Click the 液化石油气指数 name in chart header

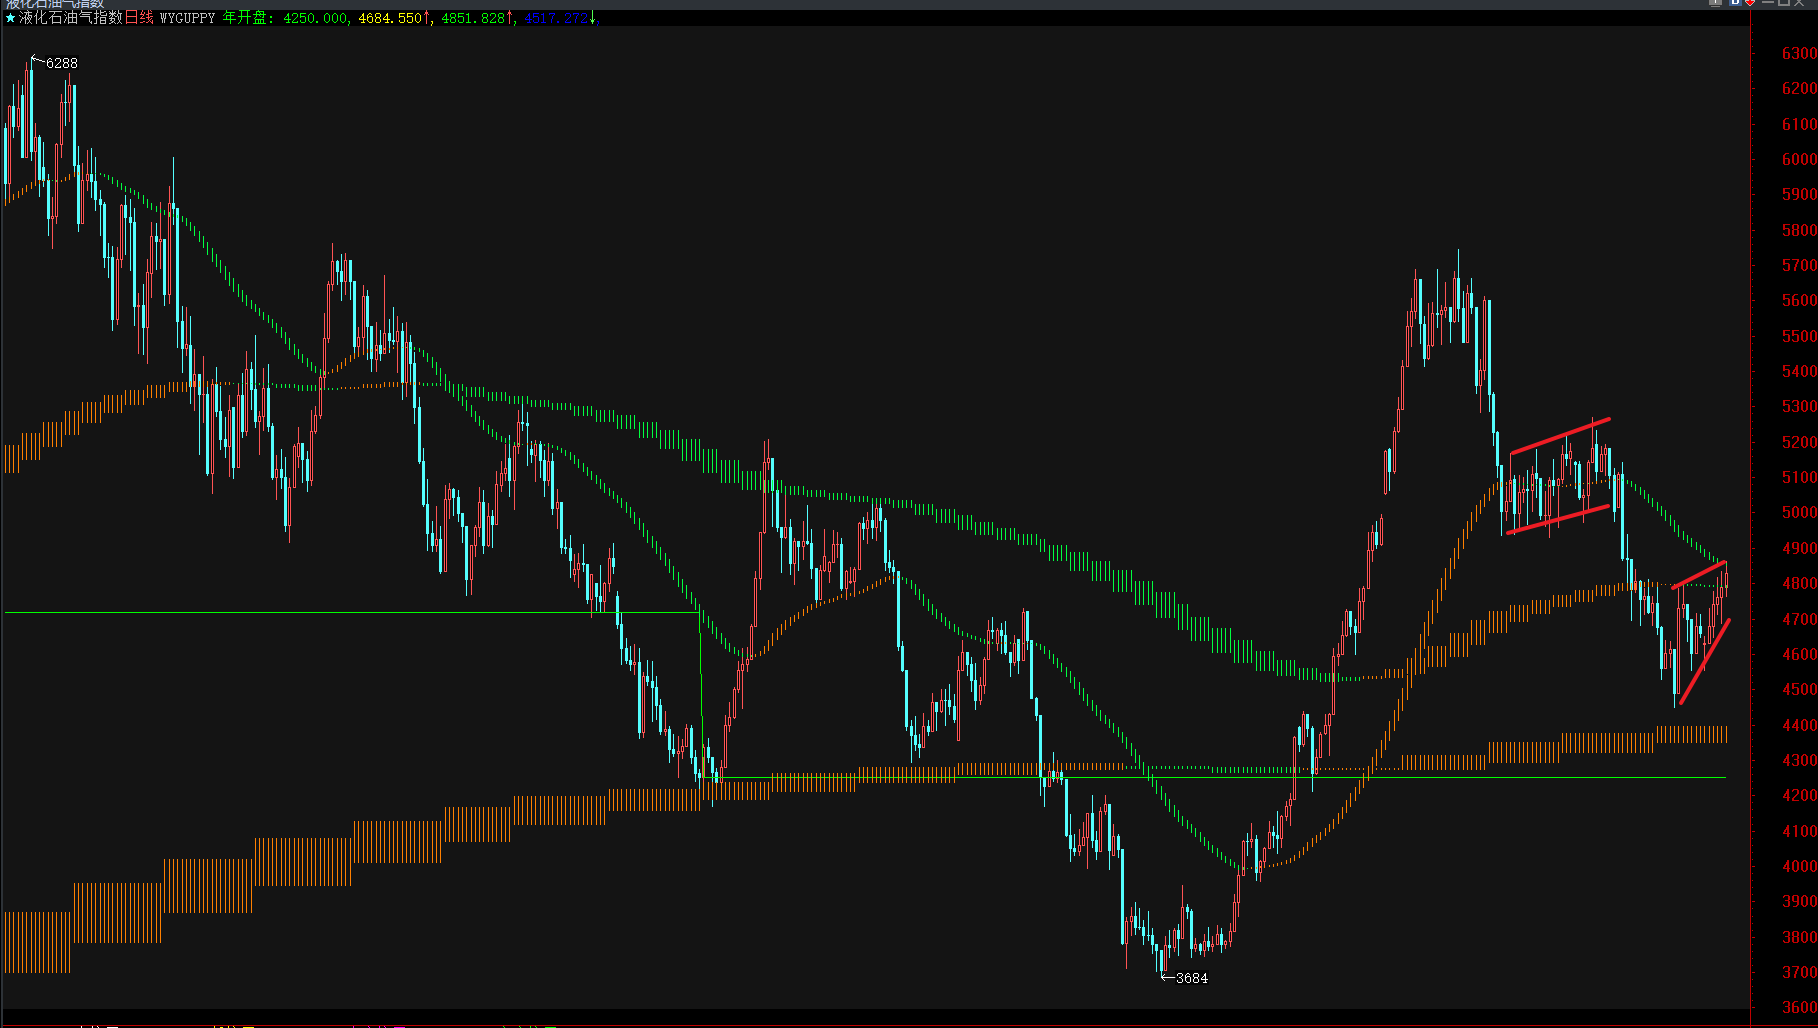point(70,18)
